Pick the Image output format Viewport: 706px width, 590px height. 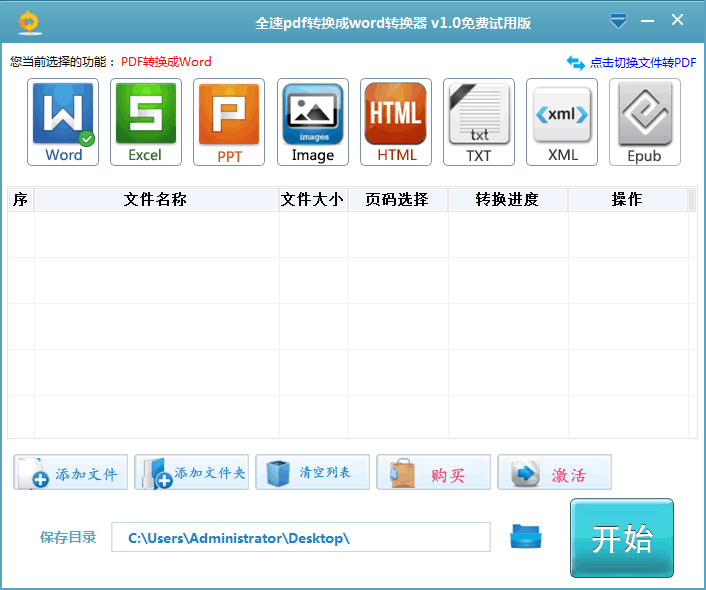point(312,122)
